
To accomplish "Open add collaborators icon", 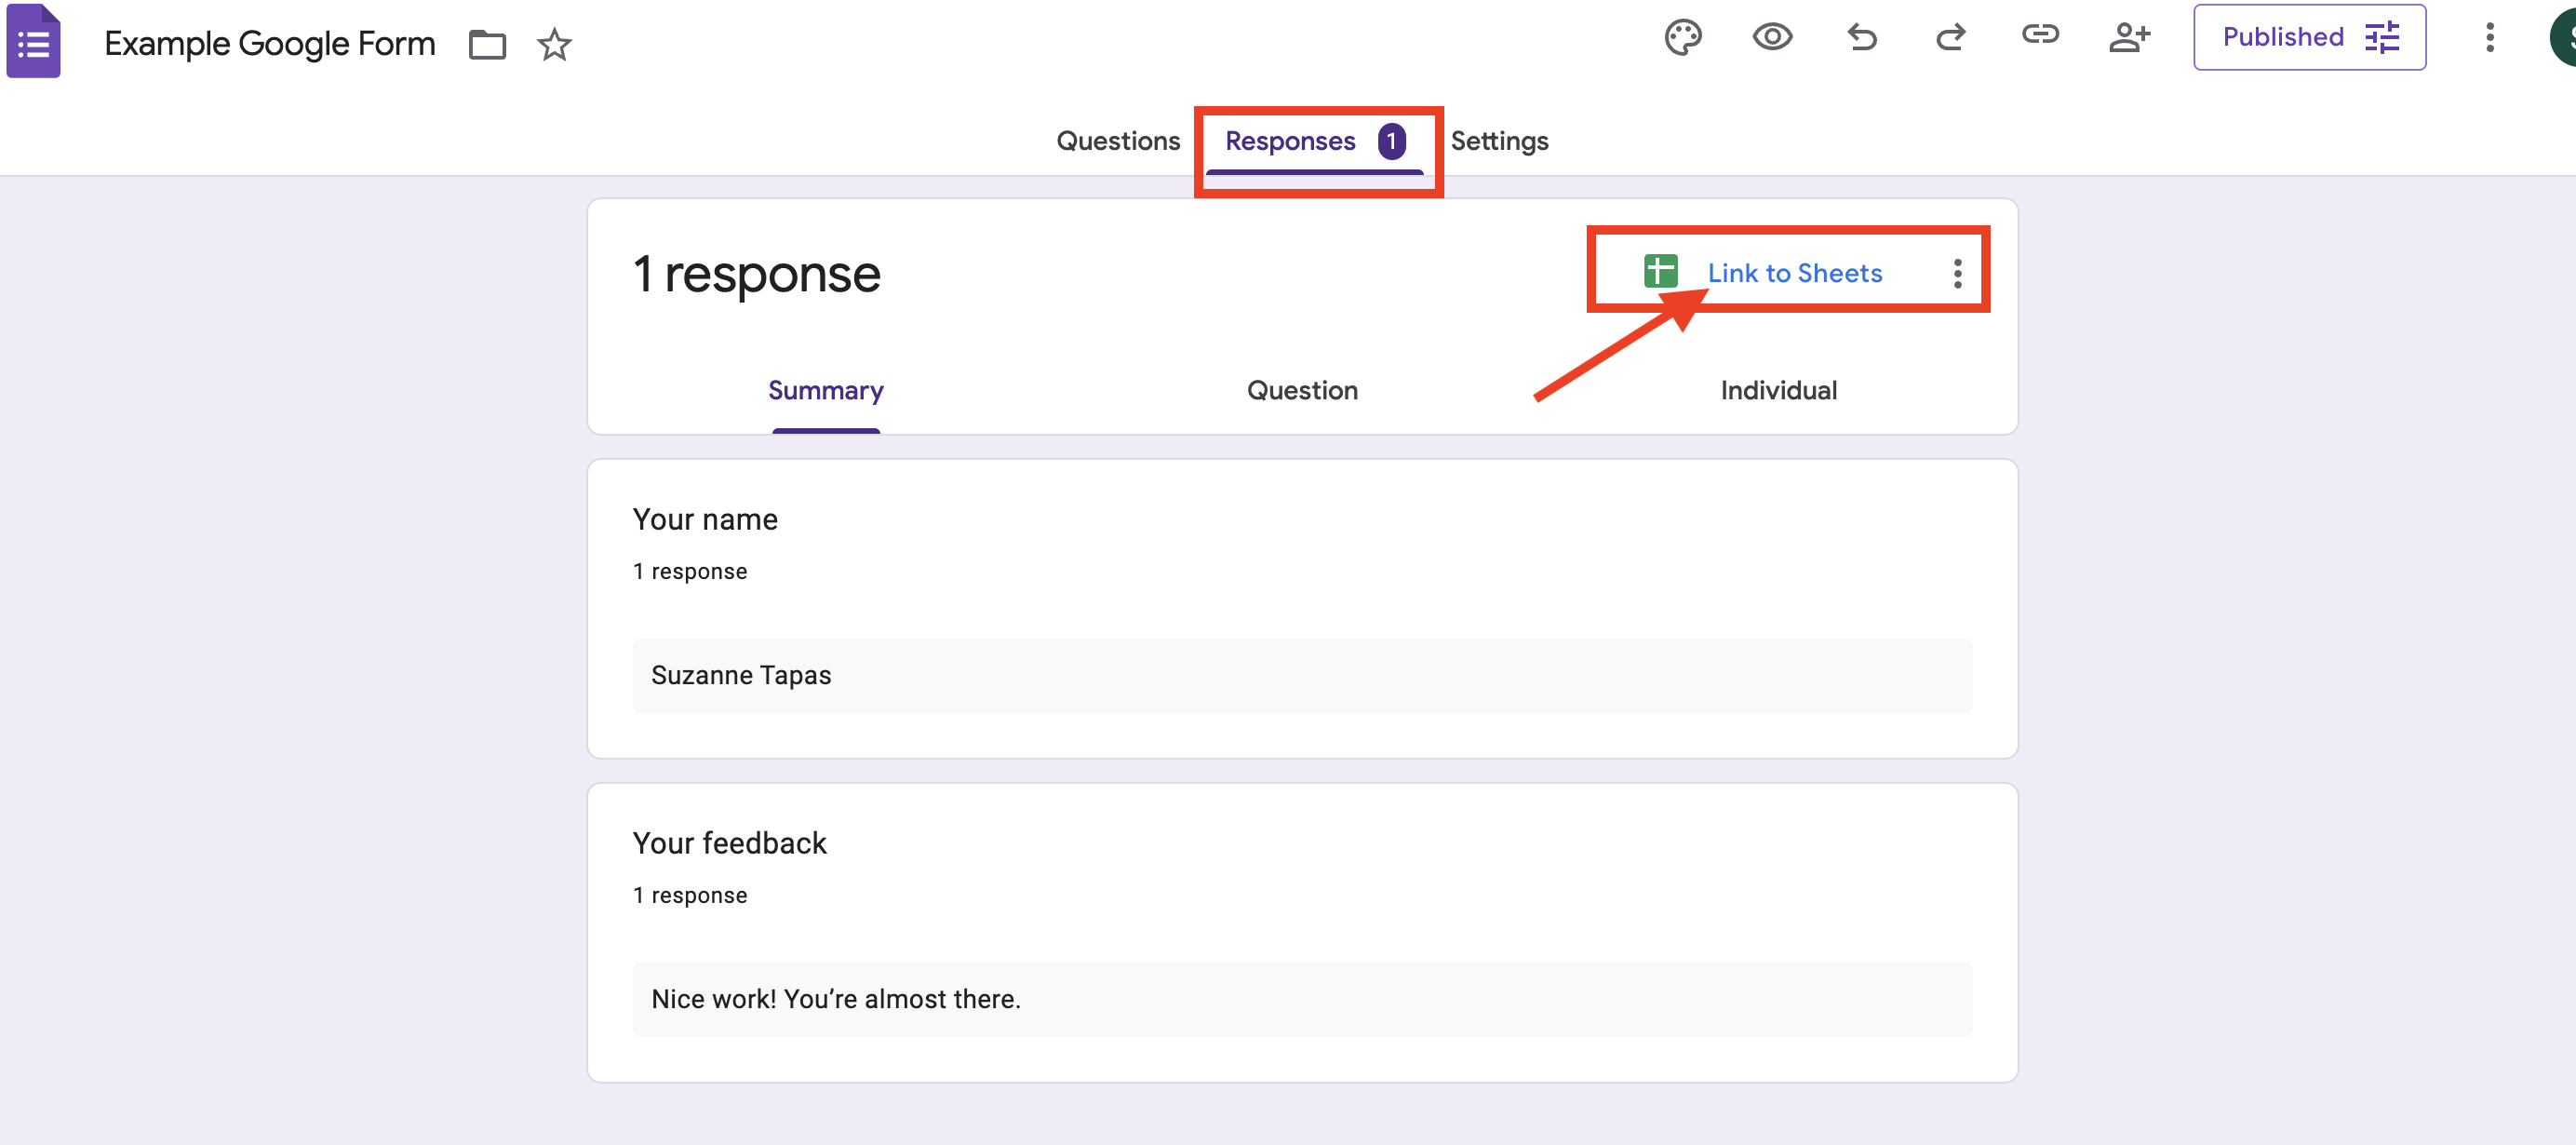I will (x=2129, y=38).
